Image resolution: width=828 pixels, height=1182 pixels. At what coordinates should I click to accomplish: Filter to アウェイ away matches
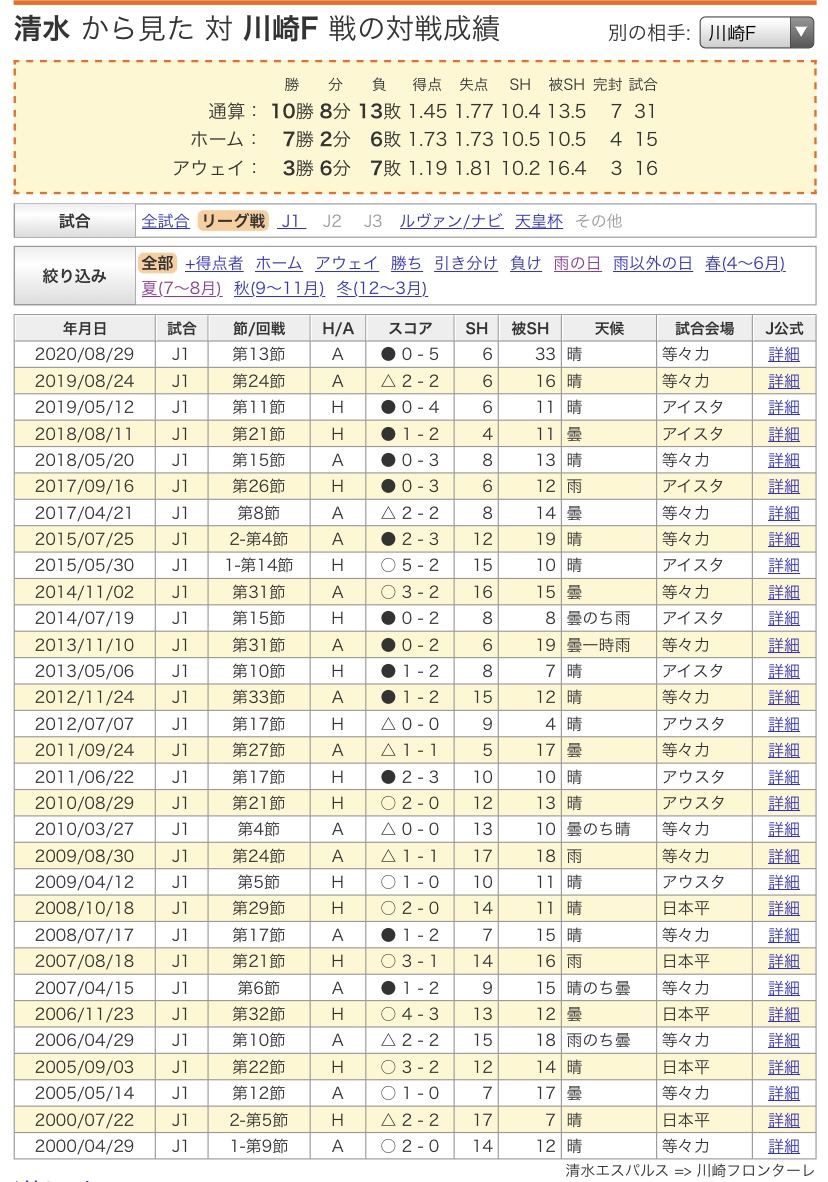346,263
